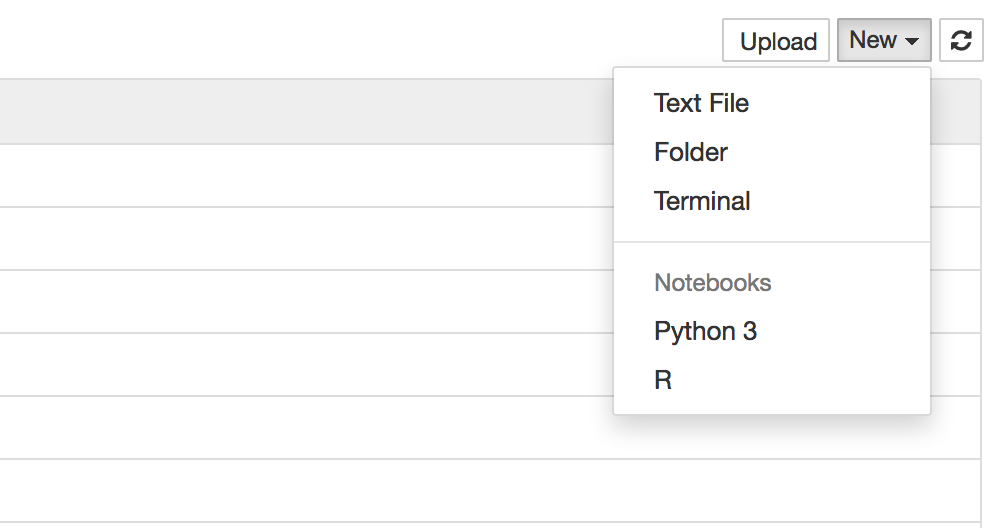Select the sixth empty file list row
The width and height of the screenshot is (1006, 528).
(300, 491)
